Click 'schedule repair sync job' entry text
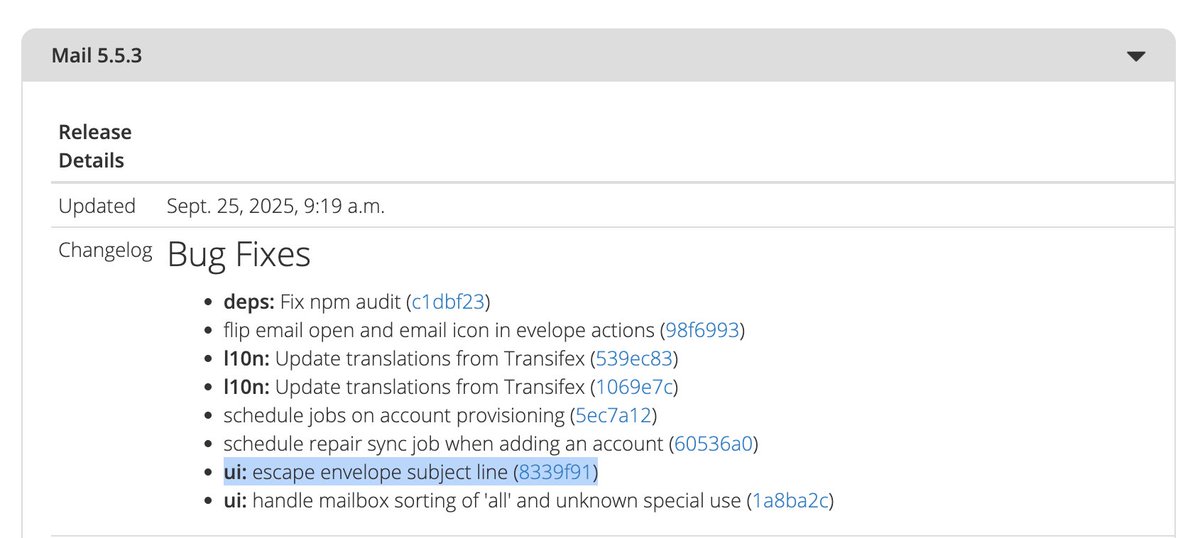Image resolution: width=1200 pixels, height=538 pixels. [443, 442]
